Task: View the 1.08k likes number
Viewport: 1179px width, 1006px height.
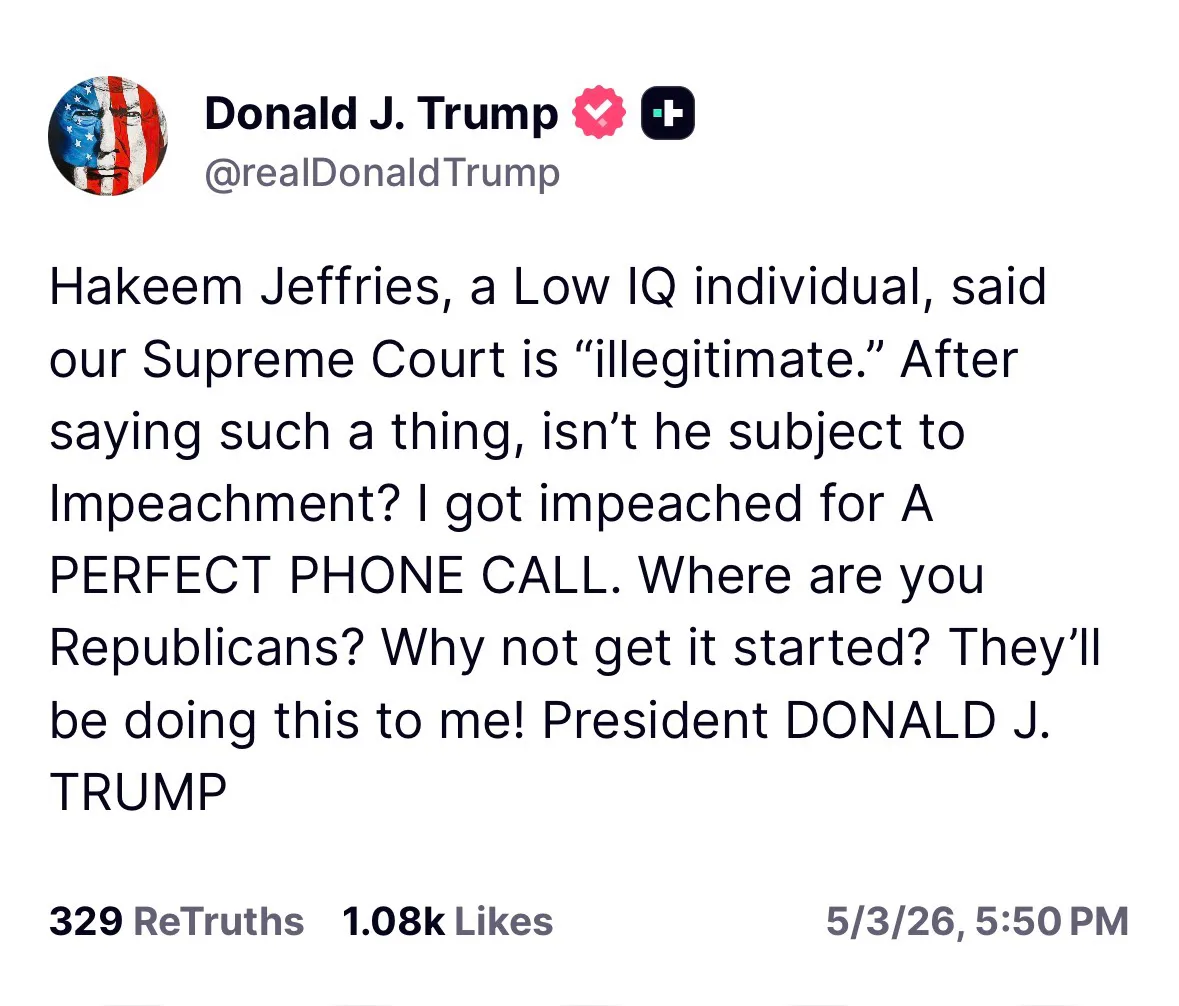Action: (x=393, y=921)
